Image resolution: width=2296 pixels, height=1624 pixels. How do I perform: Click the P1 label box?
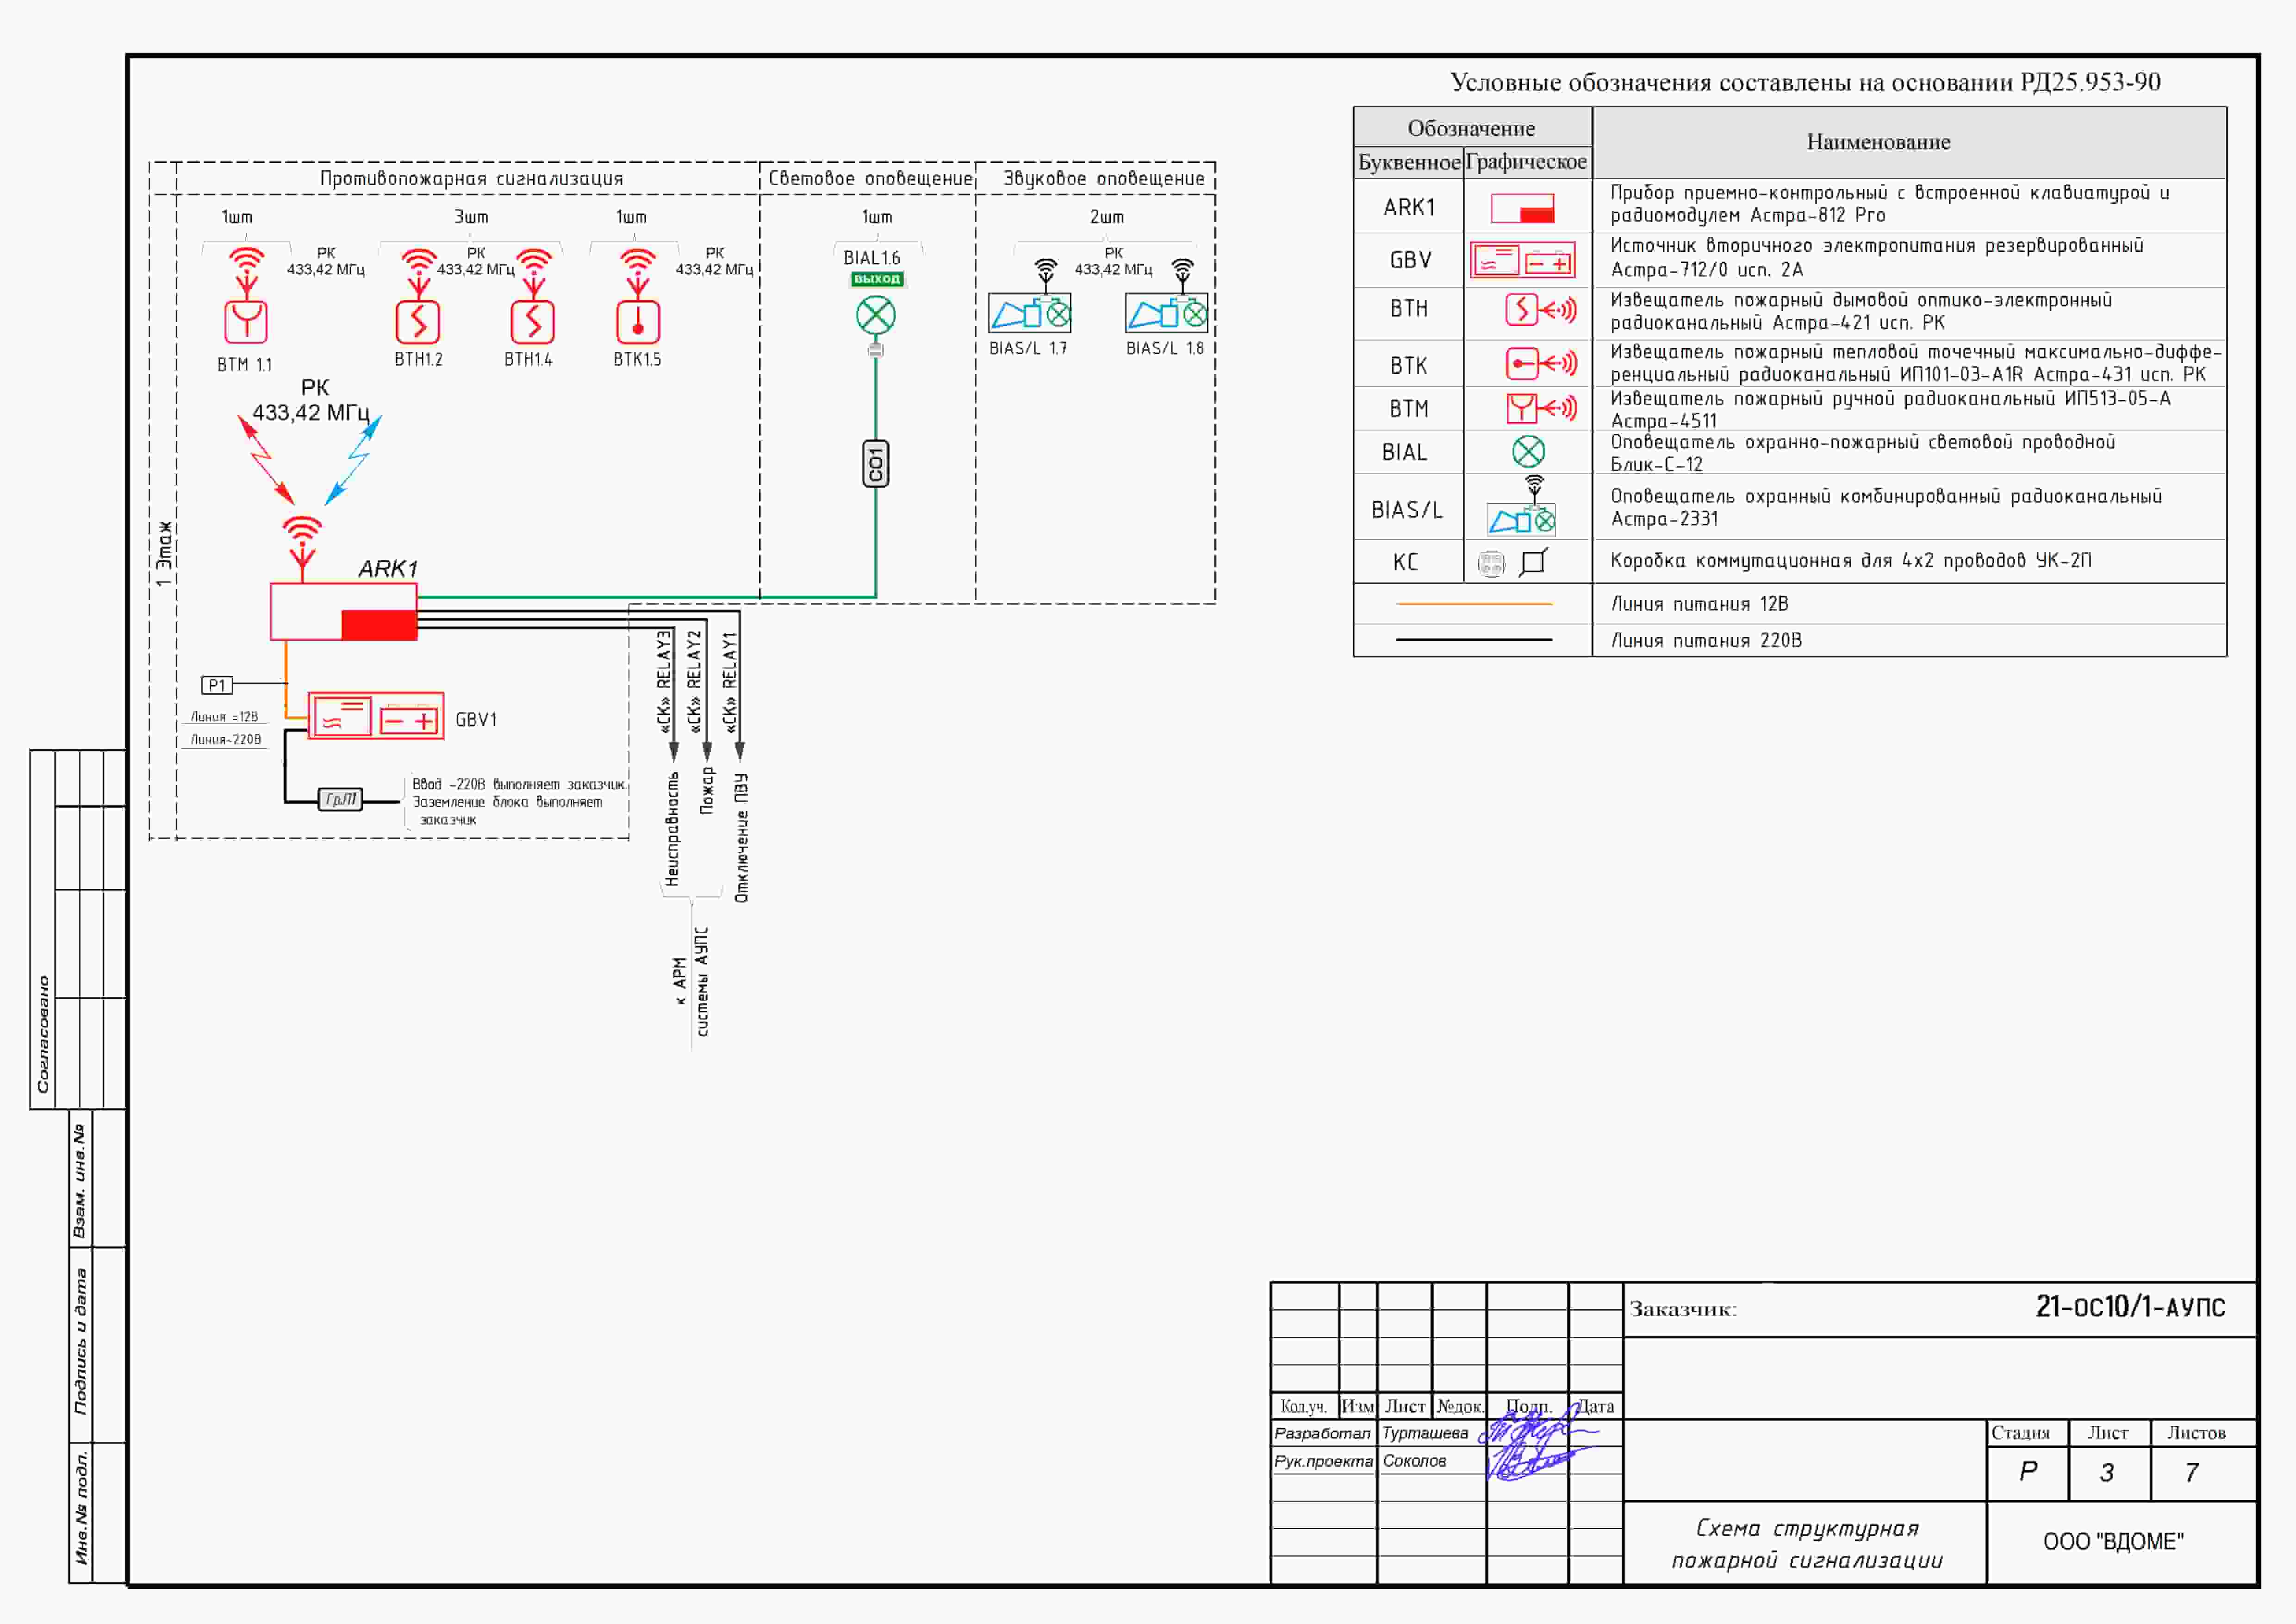pos(217,685)
